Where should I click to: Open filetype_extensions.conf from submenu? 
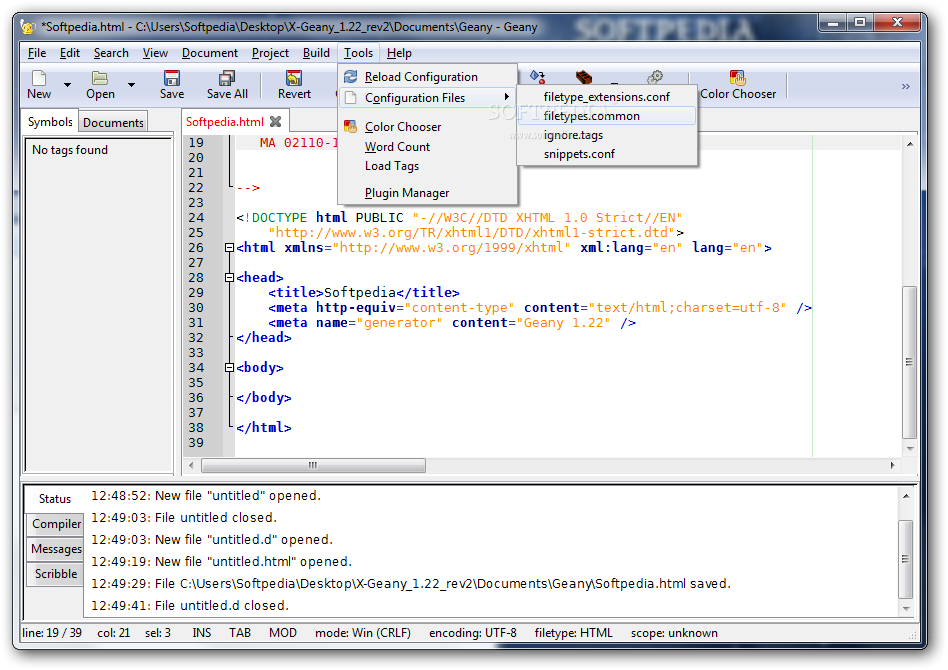(606, 97)
